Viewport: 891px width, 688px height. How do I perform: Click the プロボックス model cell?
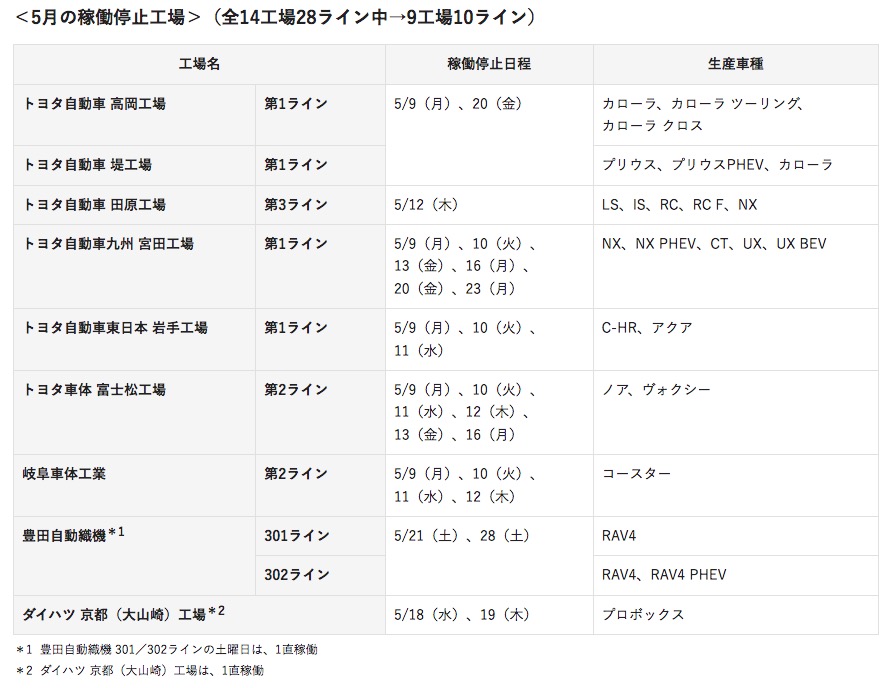[x=736, y=615]
